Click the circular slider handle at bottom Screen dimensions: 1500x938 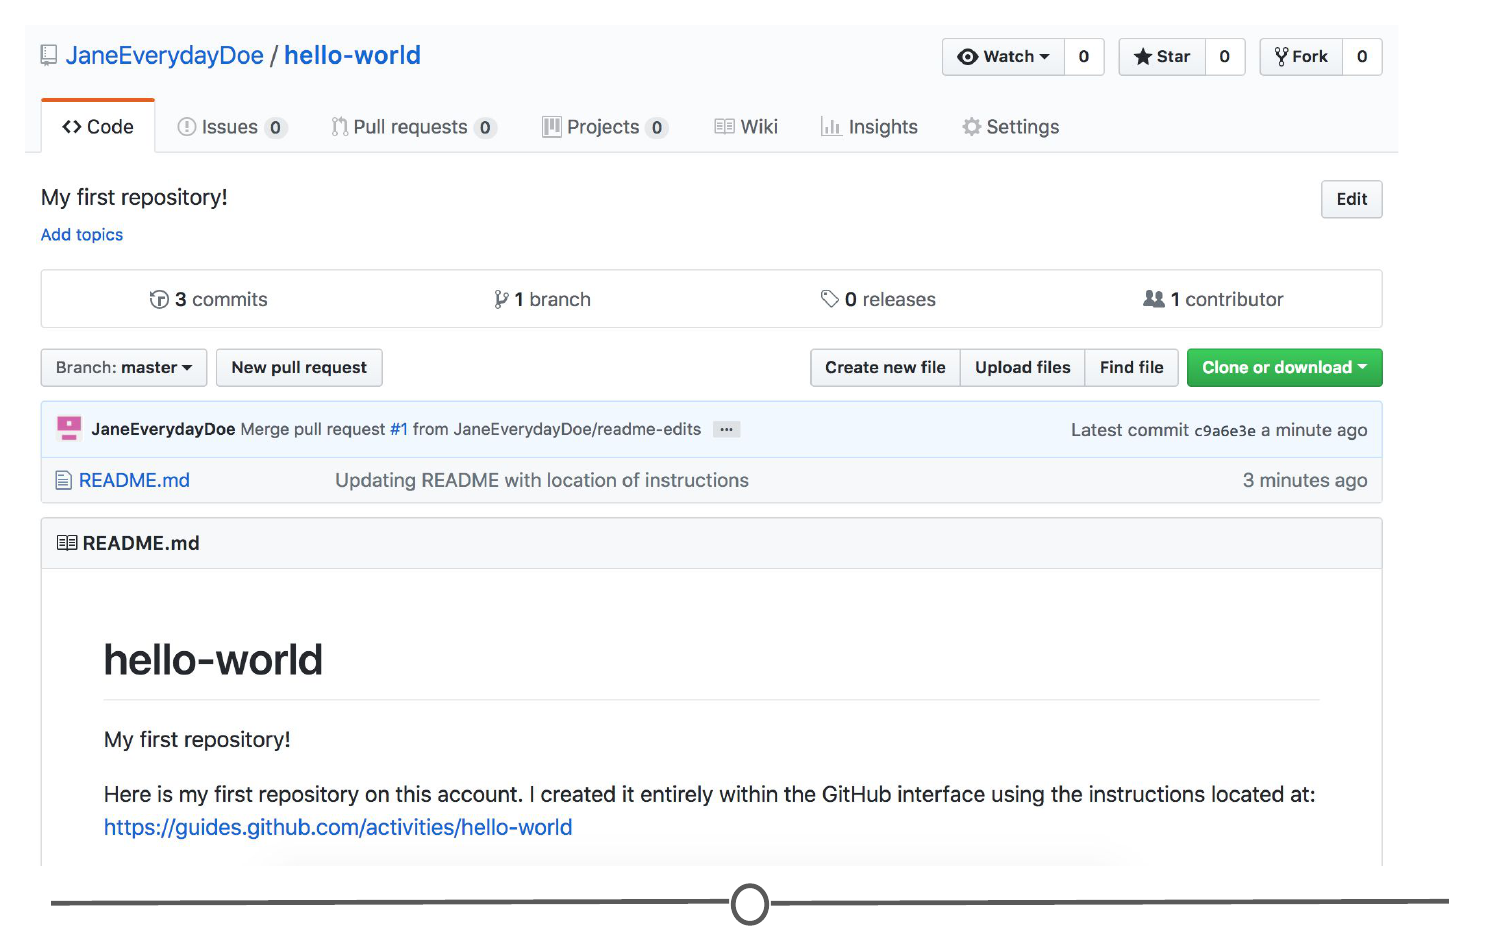[750, 904]
